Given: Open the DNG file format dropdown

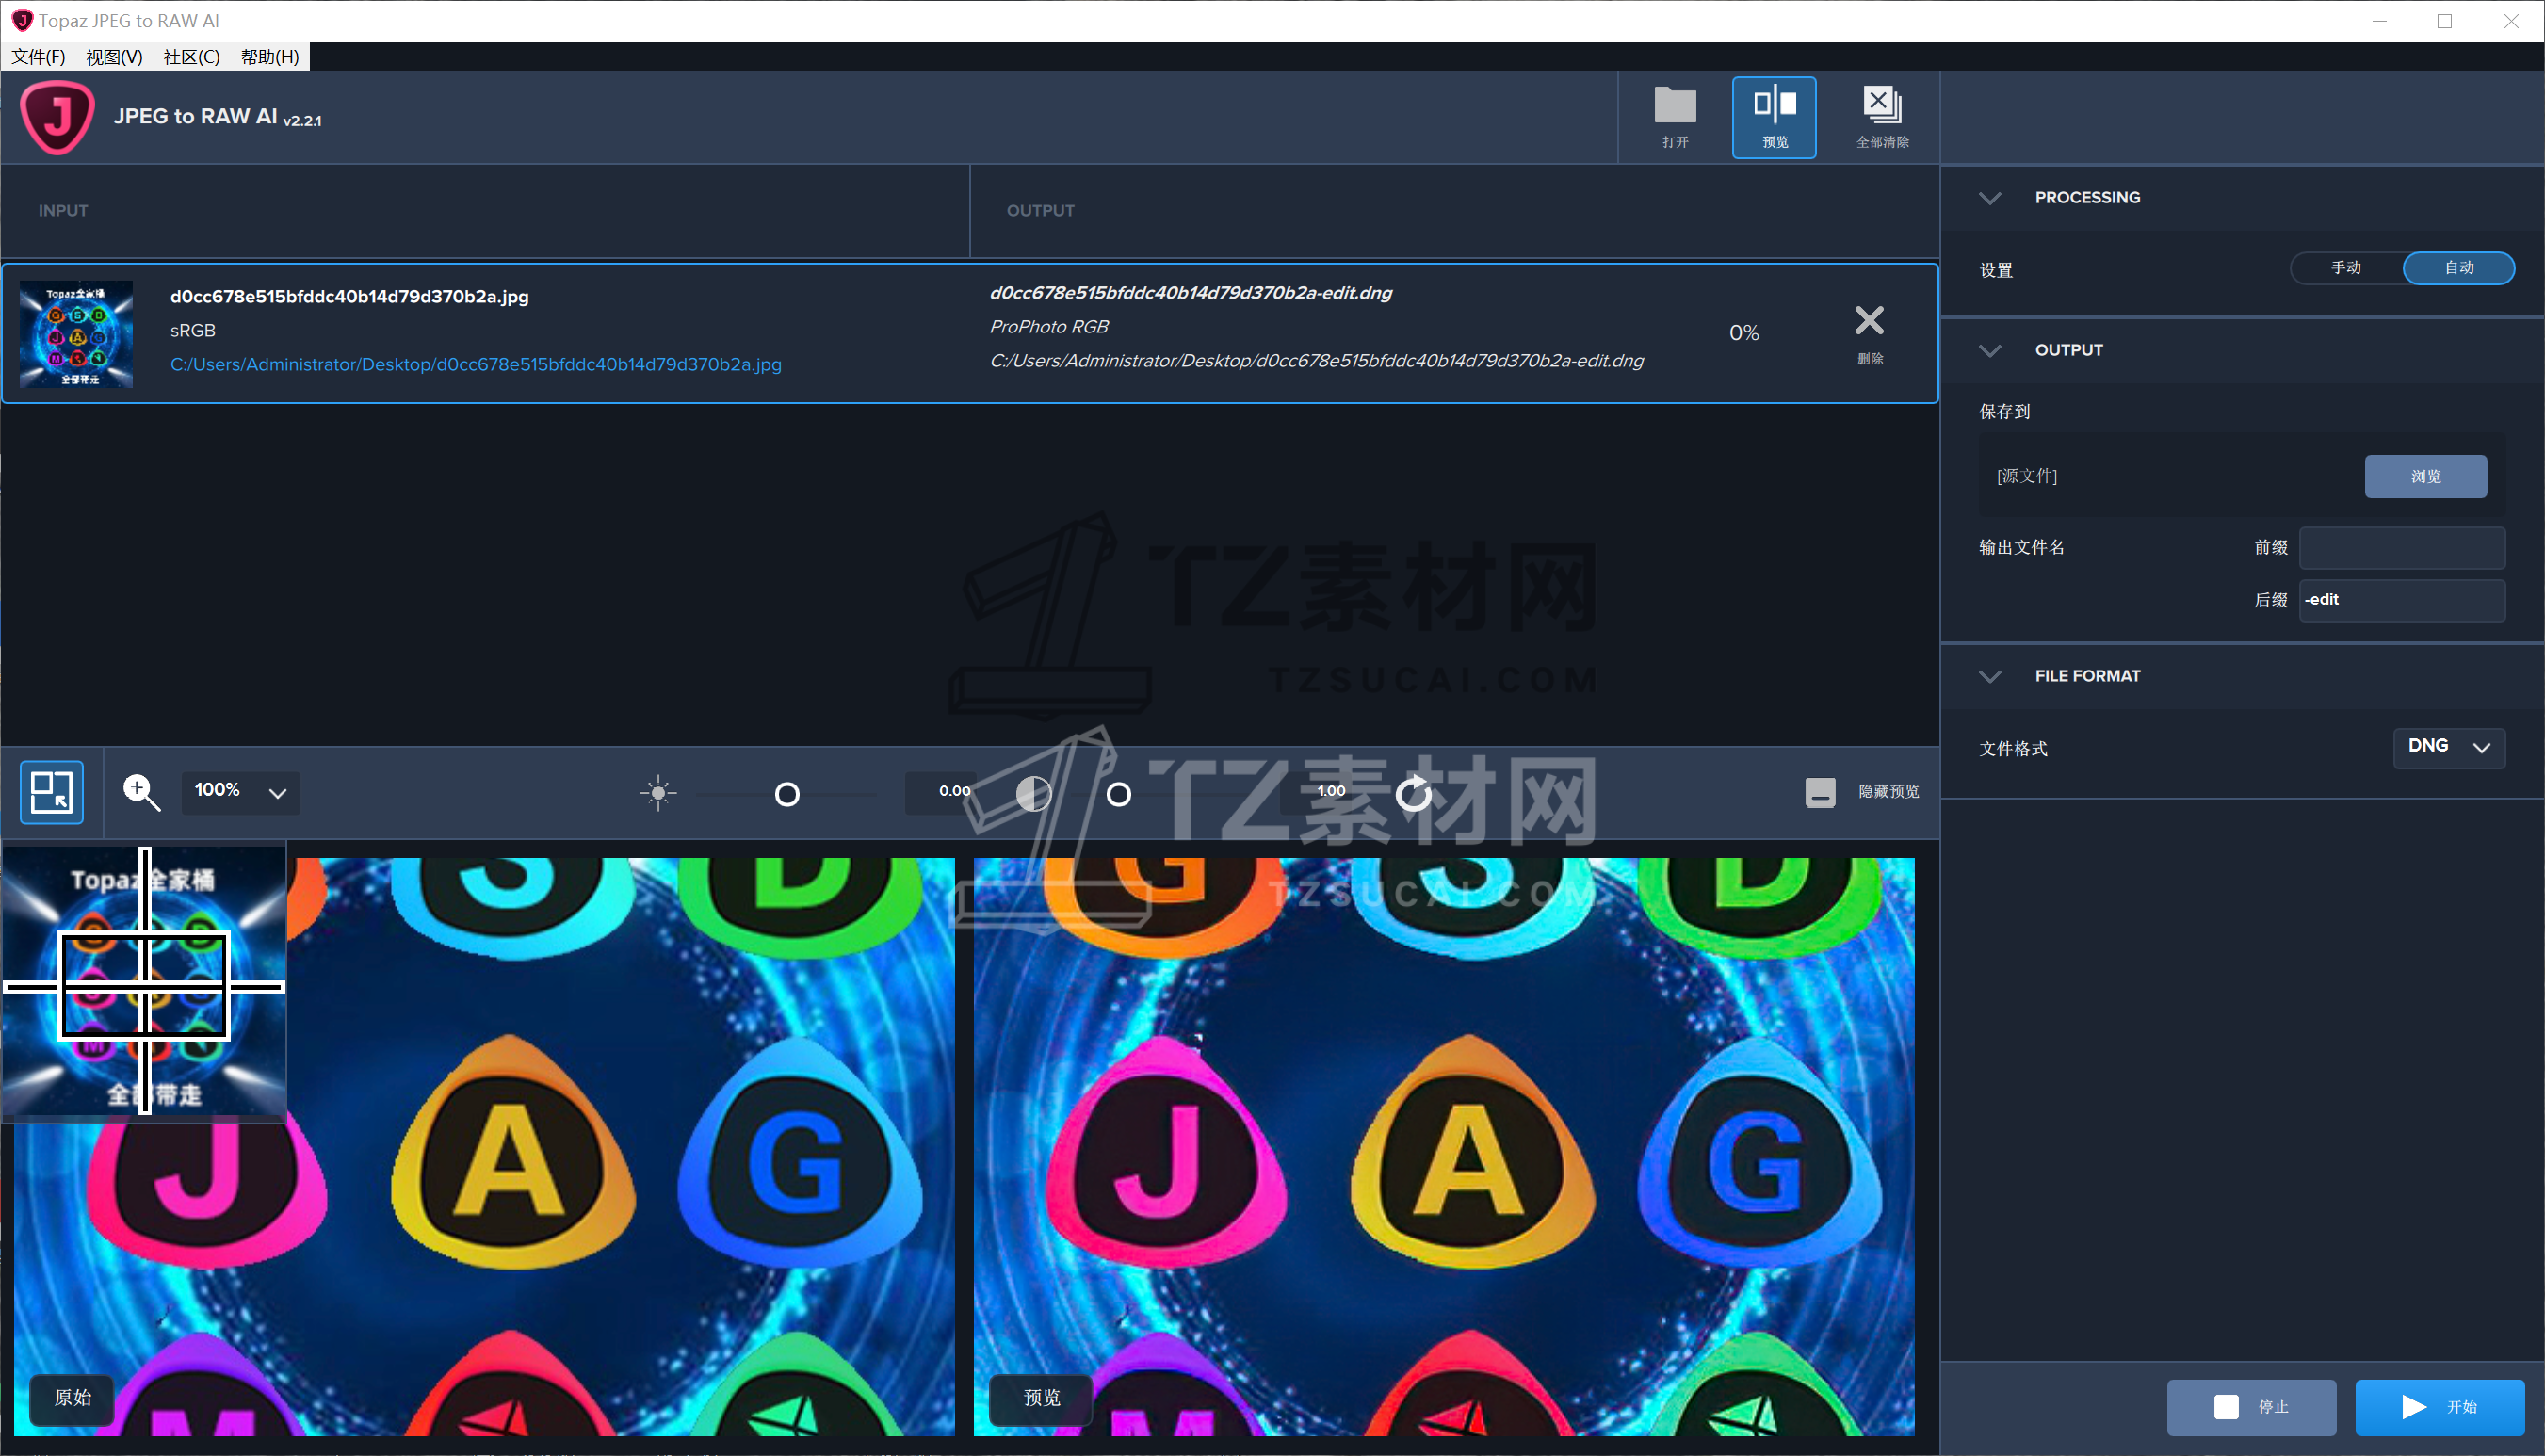Looking at the screenshot, I should click(2447, 747).
